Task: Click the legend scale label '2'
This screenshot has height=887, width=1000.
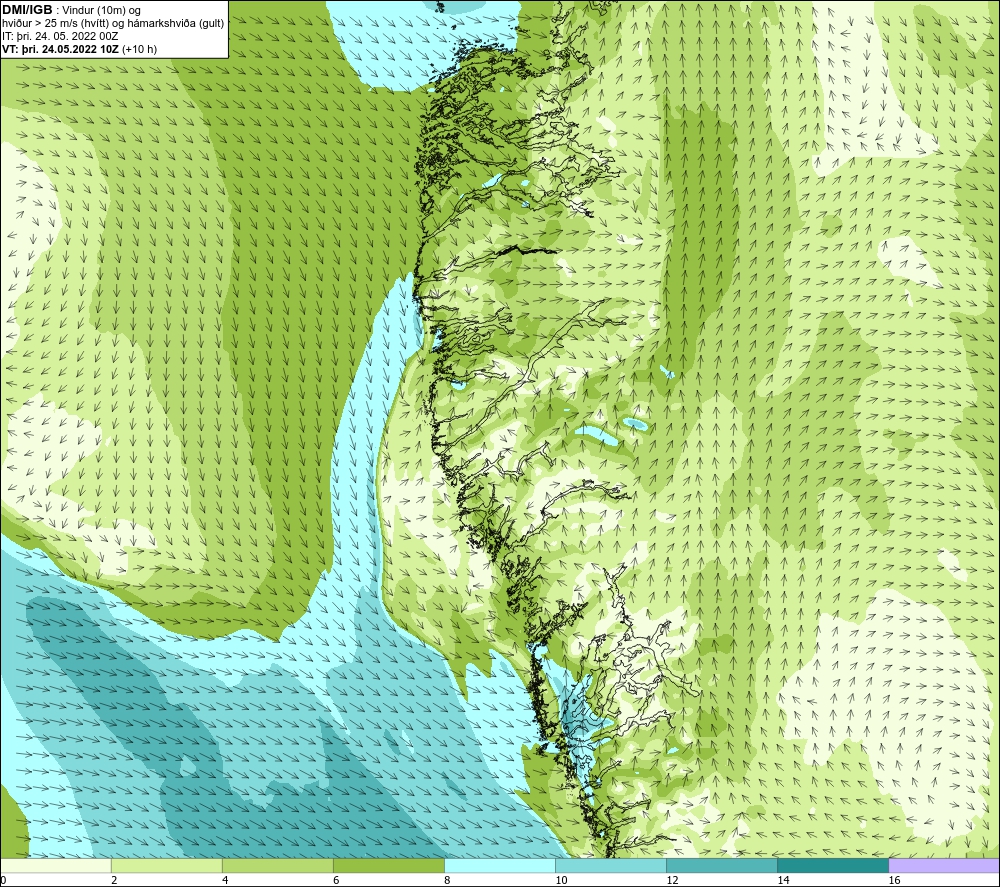Action: point(114,880)
